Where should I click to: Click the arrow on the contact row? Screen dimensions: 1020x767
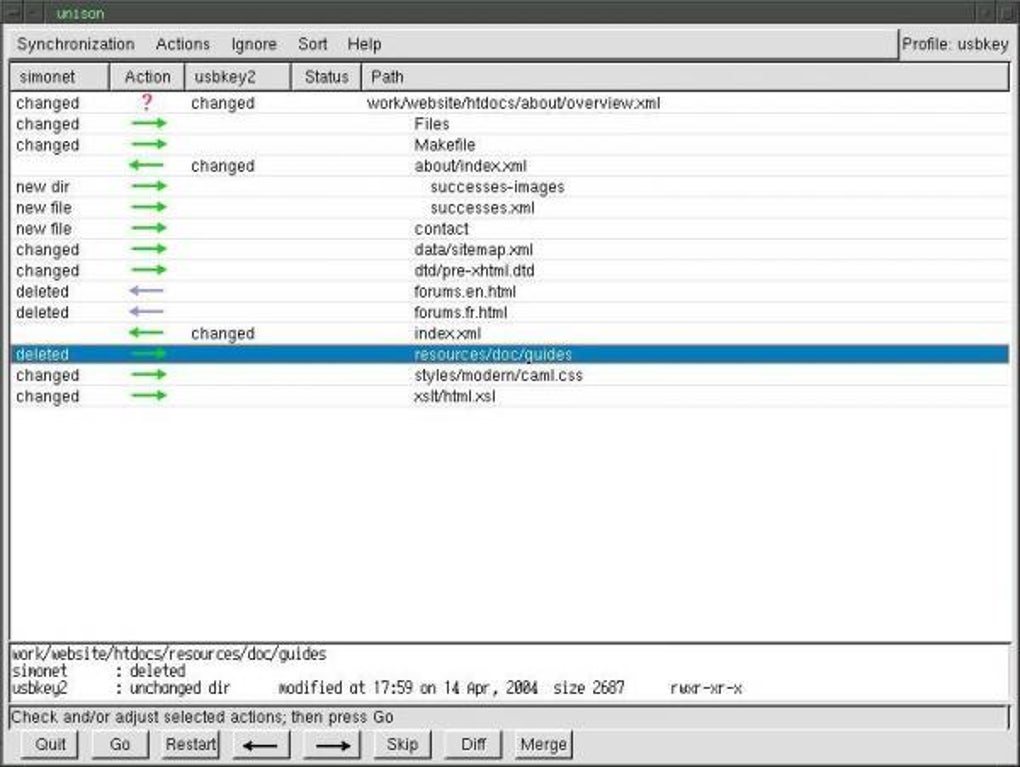148,228
